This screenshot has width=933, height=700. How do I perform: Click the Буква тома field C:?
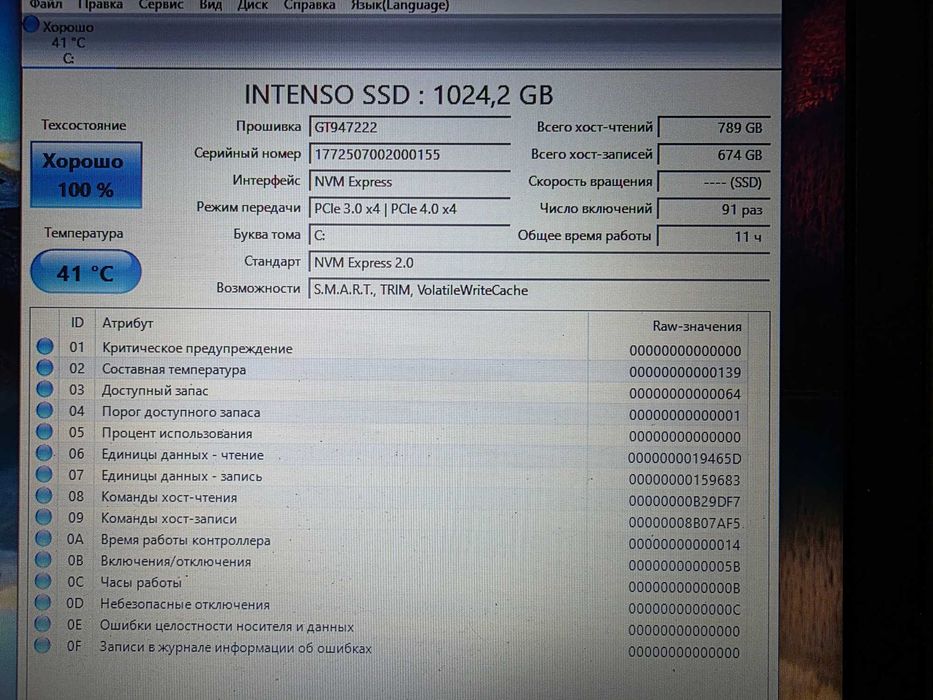coord(409,236)
